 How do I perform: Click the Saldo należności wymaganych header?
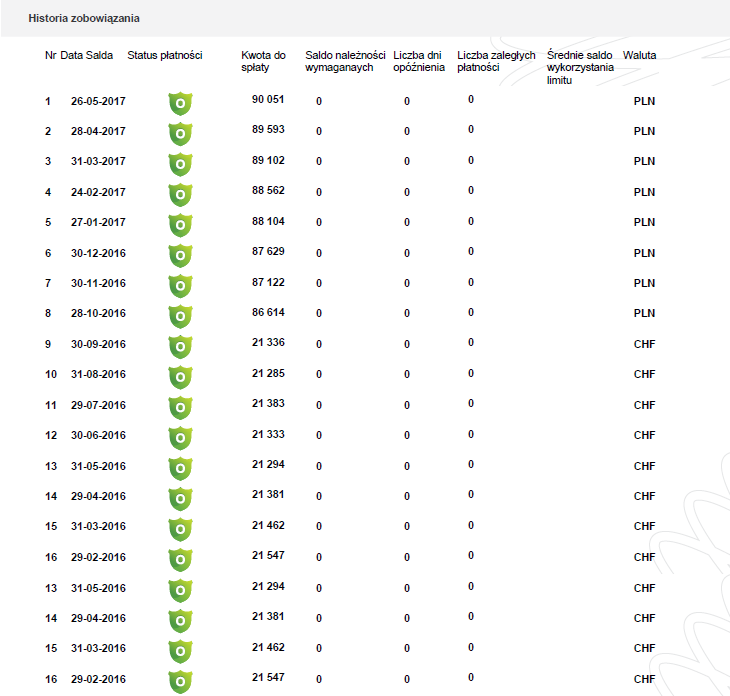click(x=345, y=61)
